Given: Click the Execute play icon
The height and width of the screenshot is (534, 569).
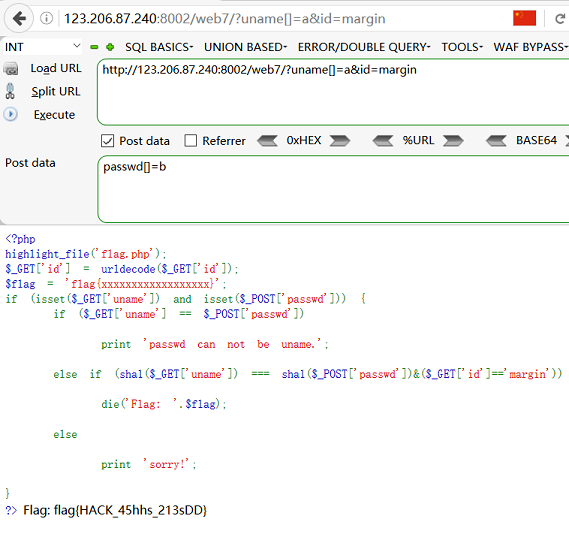Looking at the screenshot, I should [11, 114].
